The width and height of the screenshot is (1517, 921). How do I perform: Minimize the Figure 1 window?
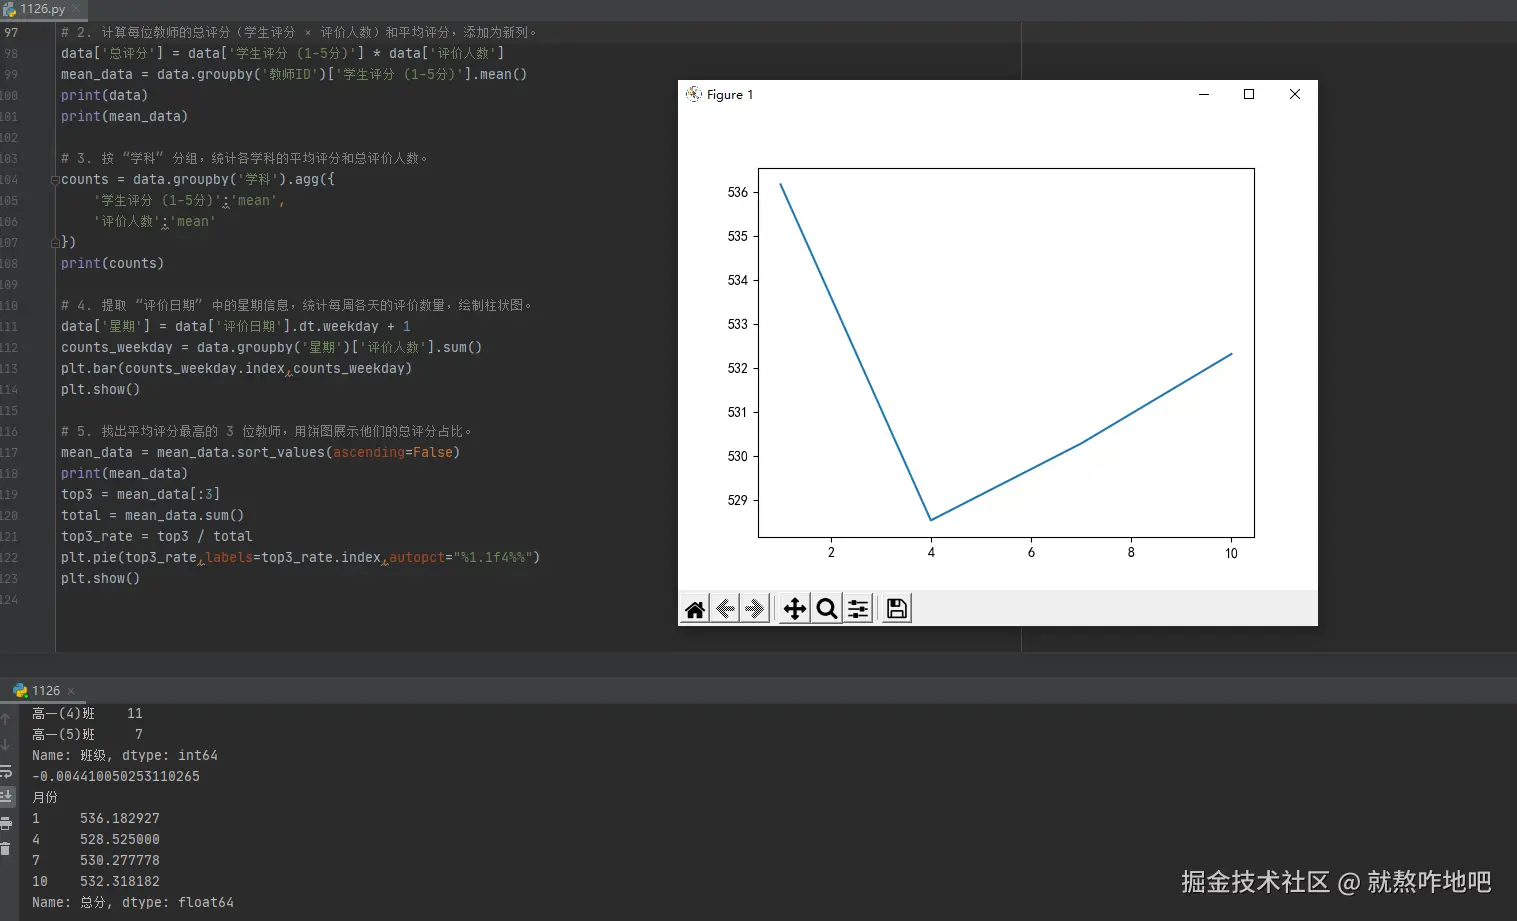[1204, 94]
